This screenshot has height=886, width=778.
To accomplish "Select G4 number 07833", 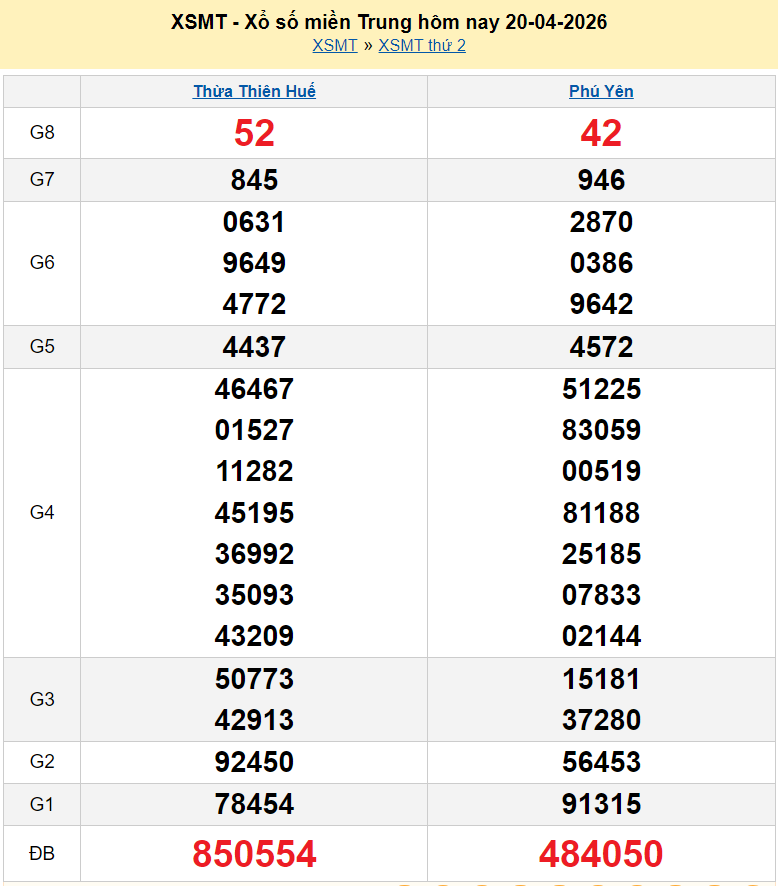I will coord(601,596).
